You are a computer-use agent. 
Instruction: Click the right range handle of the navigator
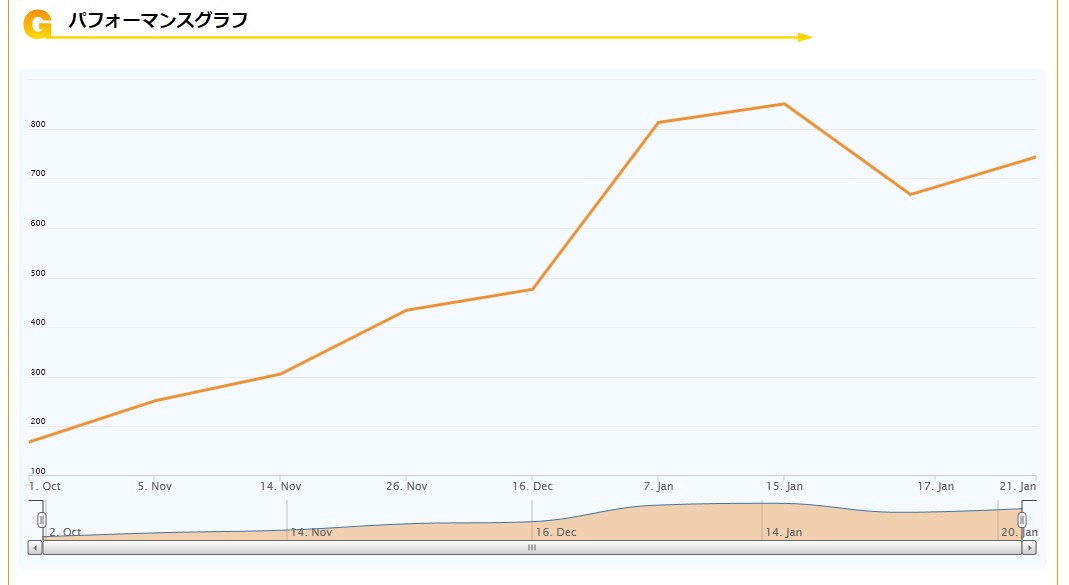coord(1022,520)
